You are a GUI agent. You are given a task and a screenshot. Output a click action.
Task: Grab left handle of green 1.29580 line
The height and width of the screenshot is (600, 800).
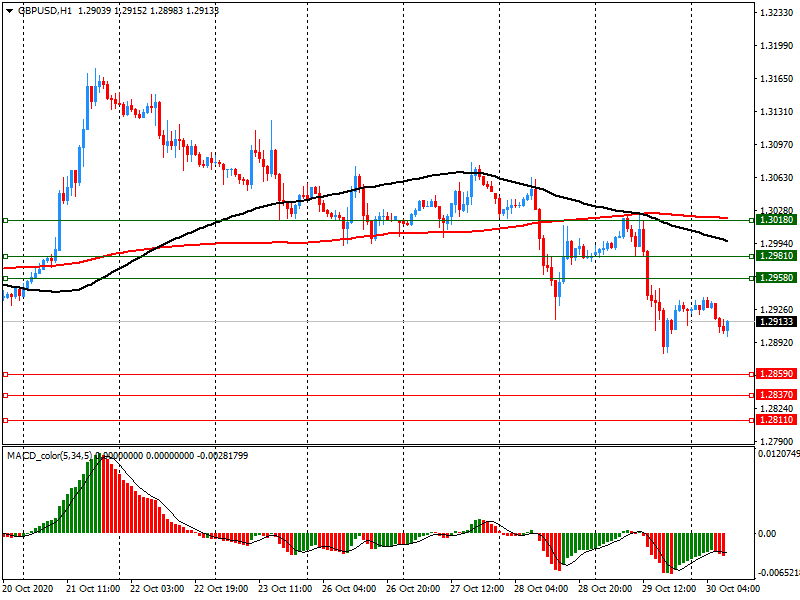point(6,279)
